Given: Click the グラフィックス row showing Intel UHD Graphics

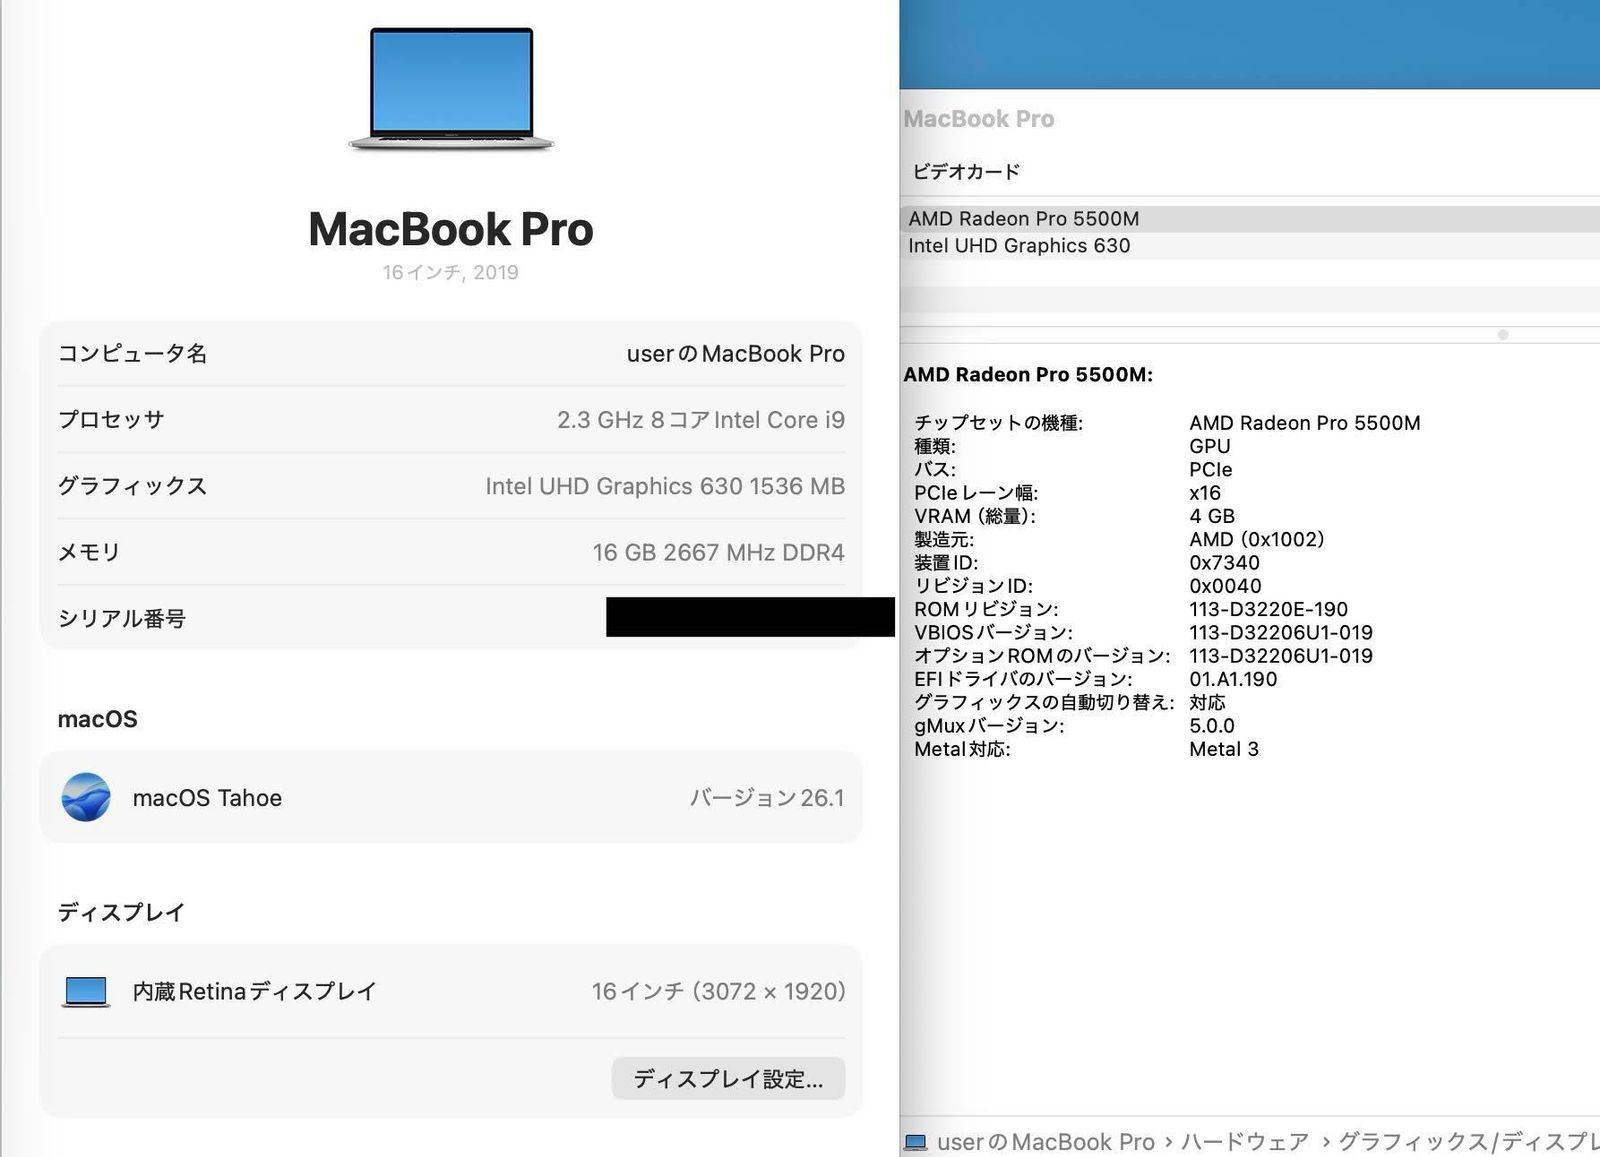Looking at the screenshot, I should point(450,486).
